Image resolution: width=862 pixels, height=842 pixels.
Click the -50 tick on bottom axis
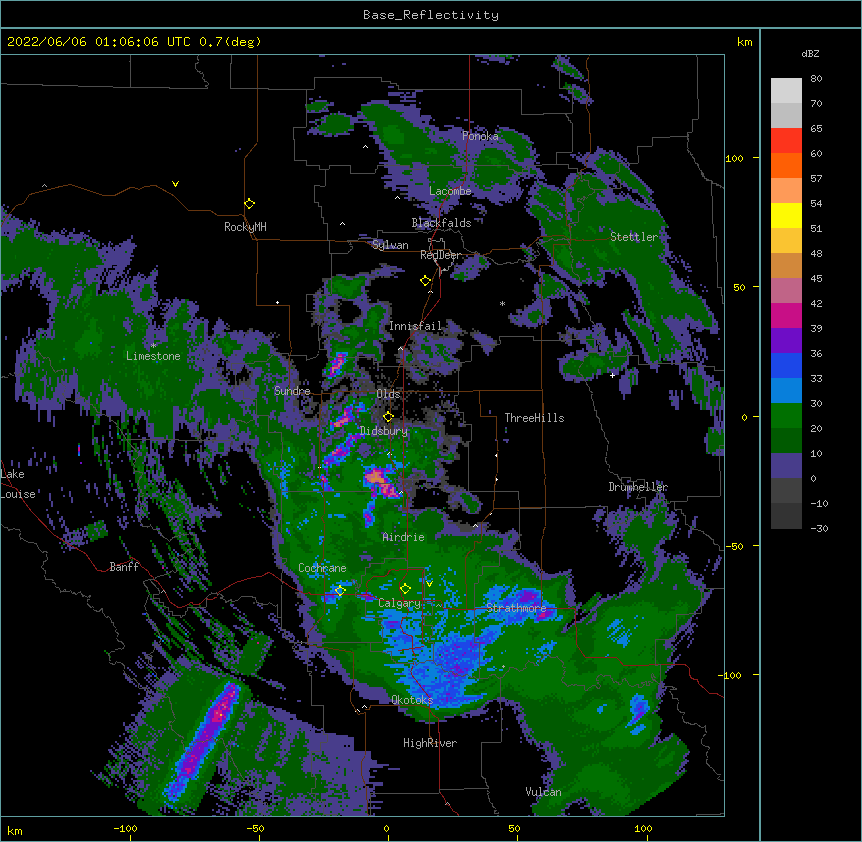[255, 828]
